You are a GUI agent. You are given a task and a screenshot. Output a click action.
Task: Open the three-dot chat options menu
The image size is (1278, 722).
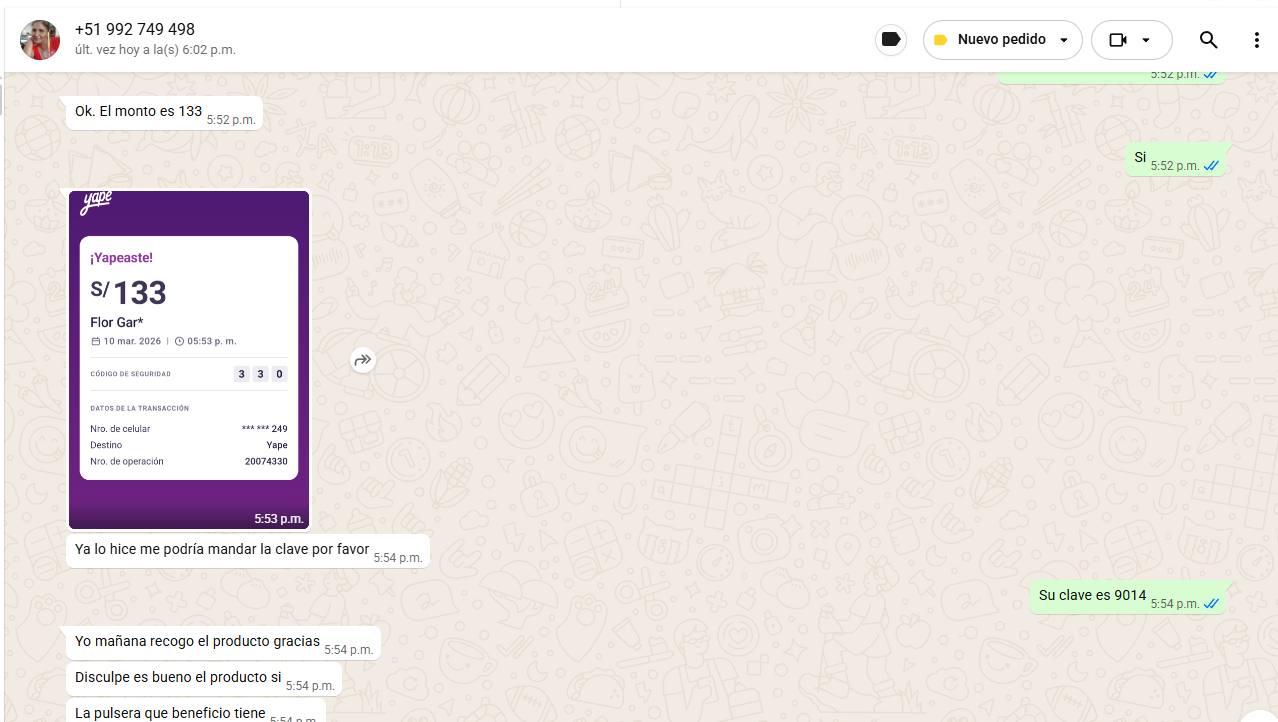click(1257, 40)
